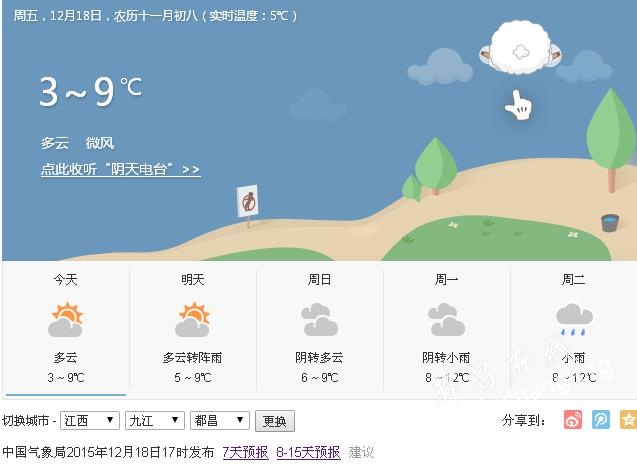Click the 更换 button
The height and width of the screenshot is (465, 637).
pos(275,421)
